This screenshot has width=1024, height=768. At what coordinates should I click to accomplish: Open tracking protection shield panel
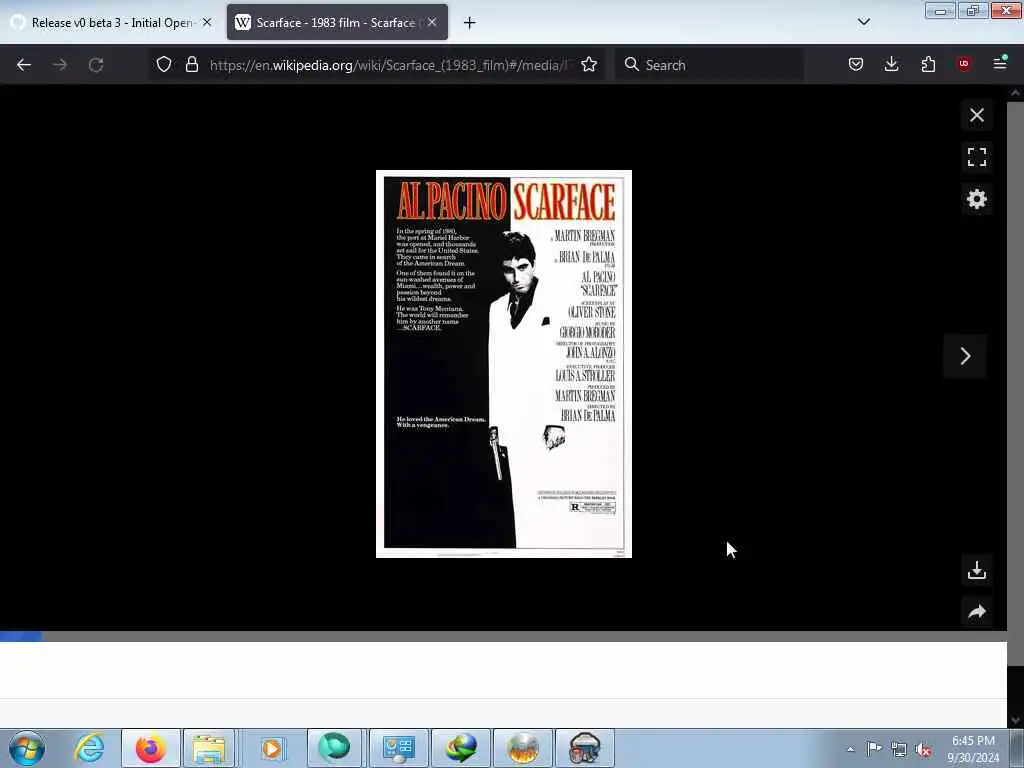coord(164,65)
